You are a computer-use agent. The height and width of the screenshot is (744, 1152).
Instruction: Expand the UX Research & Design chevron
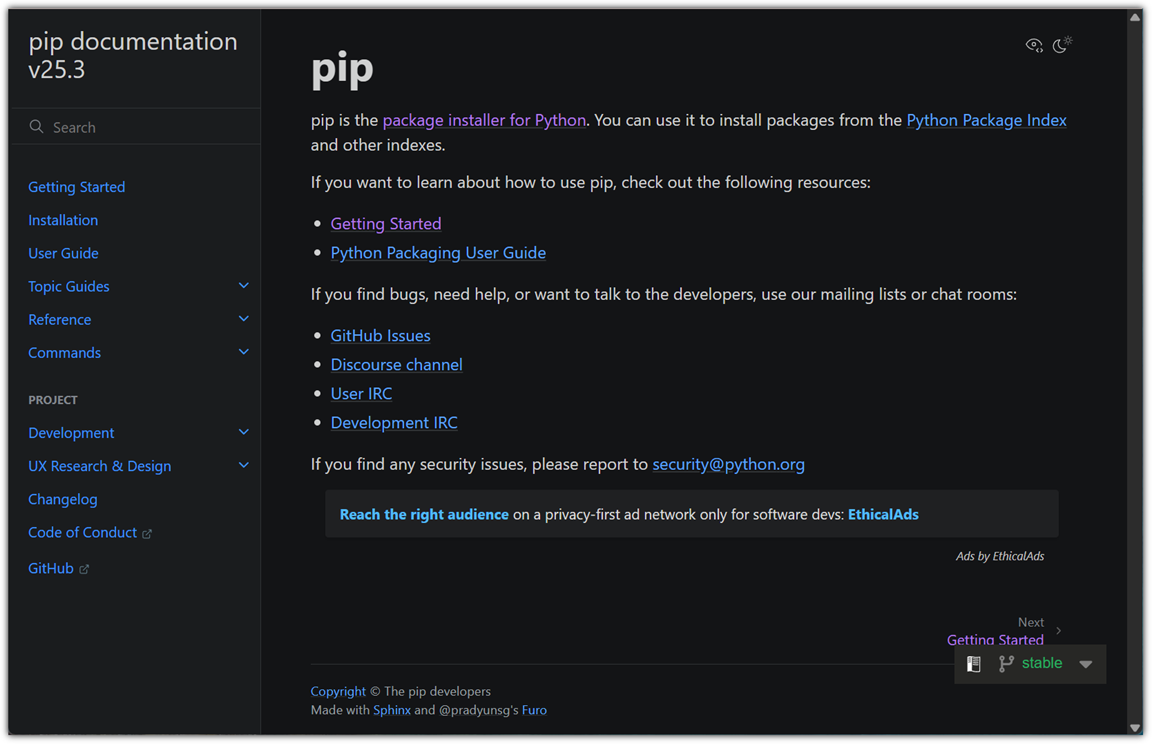tap(244, 465)
